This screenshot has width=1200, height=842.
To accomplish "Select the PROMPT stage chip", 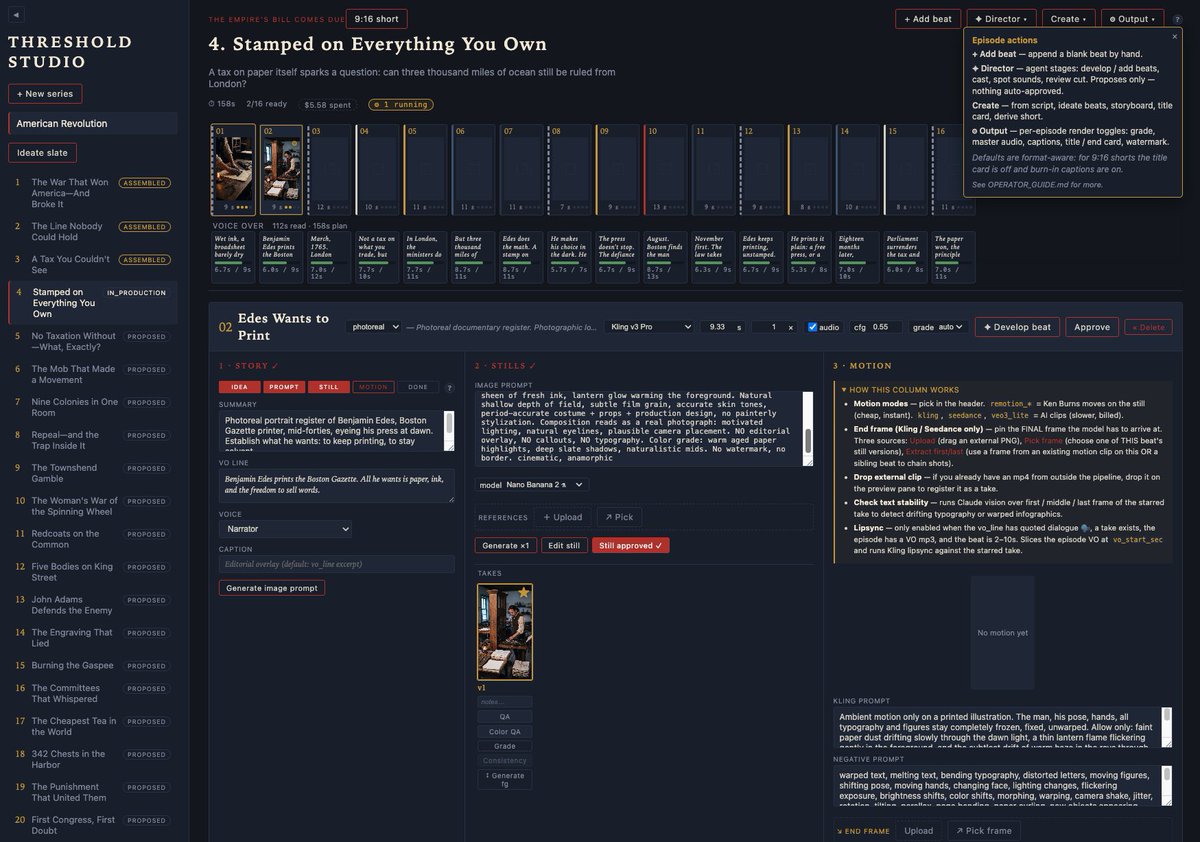I will (x=284, y=387).
